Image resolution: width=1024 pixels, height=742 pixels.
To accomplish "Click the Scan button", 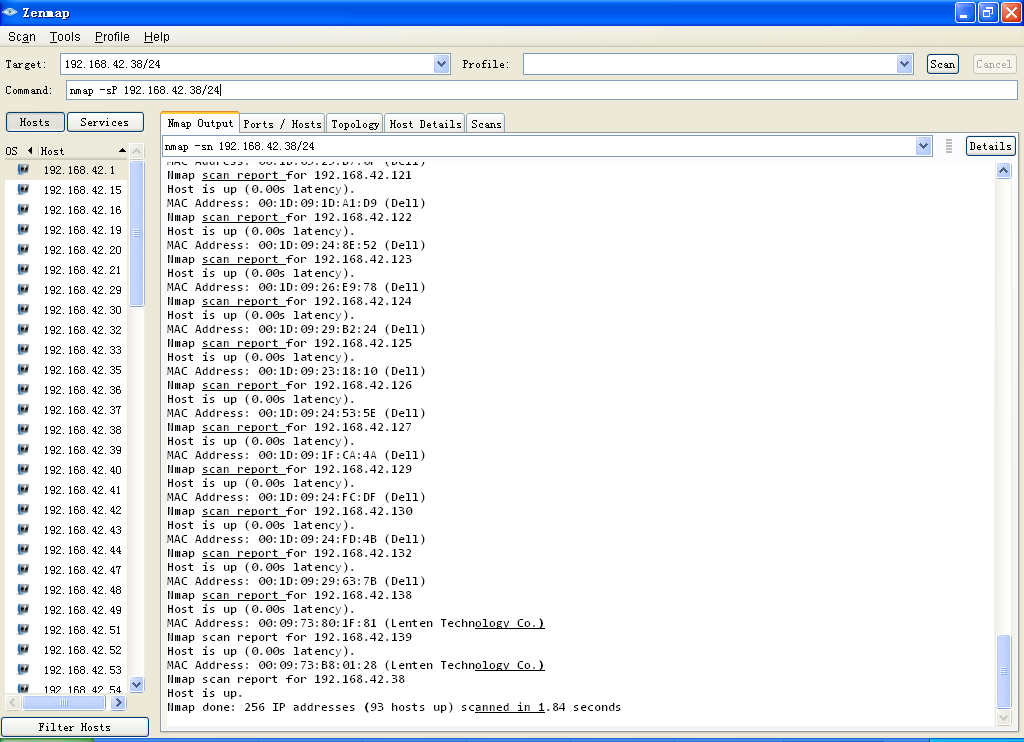I will point(942,64).
